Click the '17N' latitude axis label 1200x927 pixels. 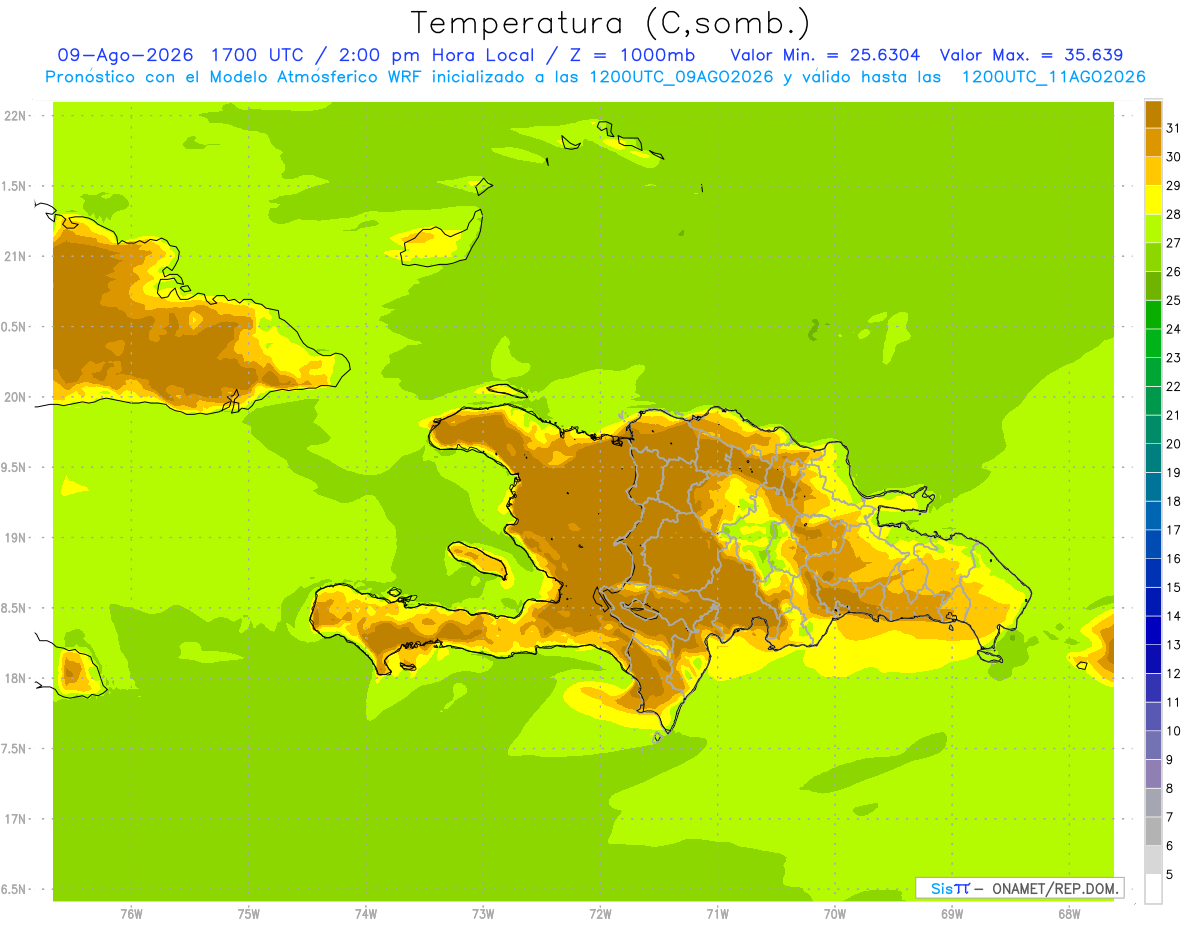[x=15, y=819]
